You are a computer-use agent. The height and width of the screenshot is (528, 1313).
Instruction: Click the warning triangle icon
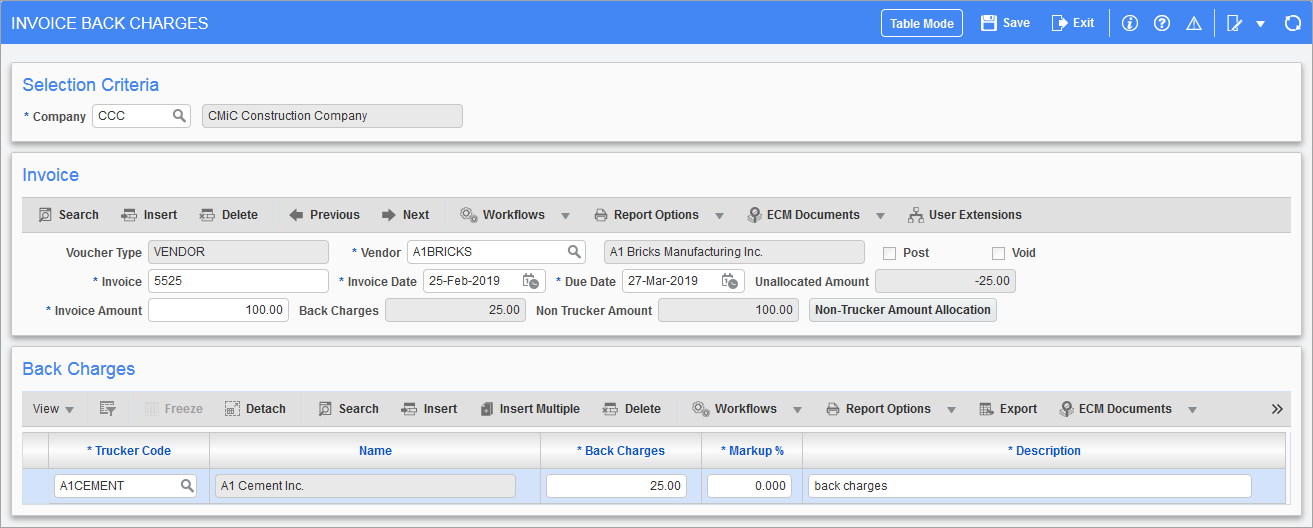pyautogui.click(x=1193, y=23)
